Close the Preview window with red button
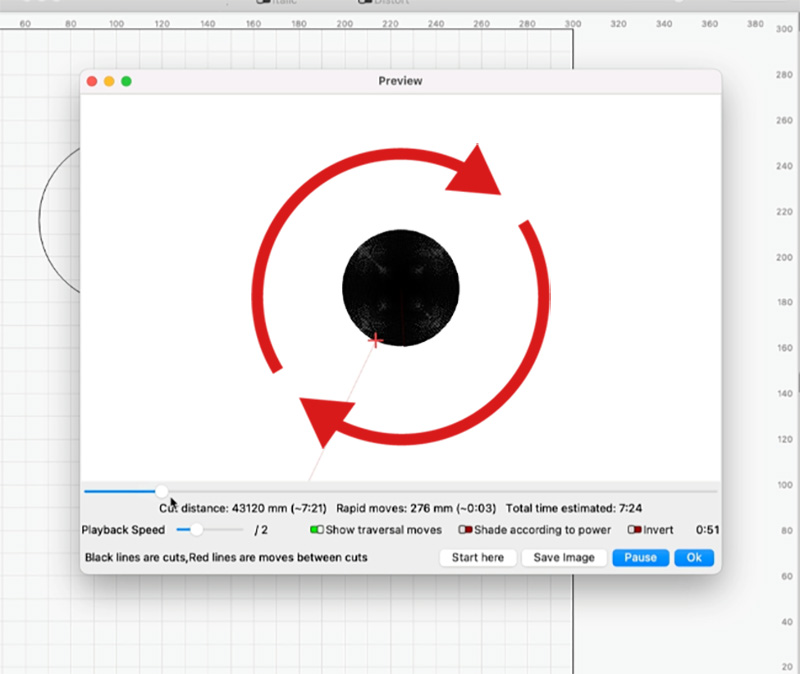 92,81
